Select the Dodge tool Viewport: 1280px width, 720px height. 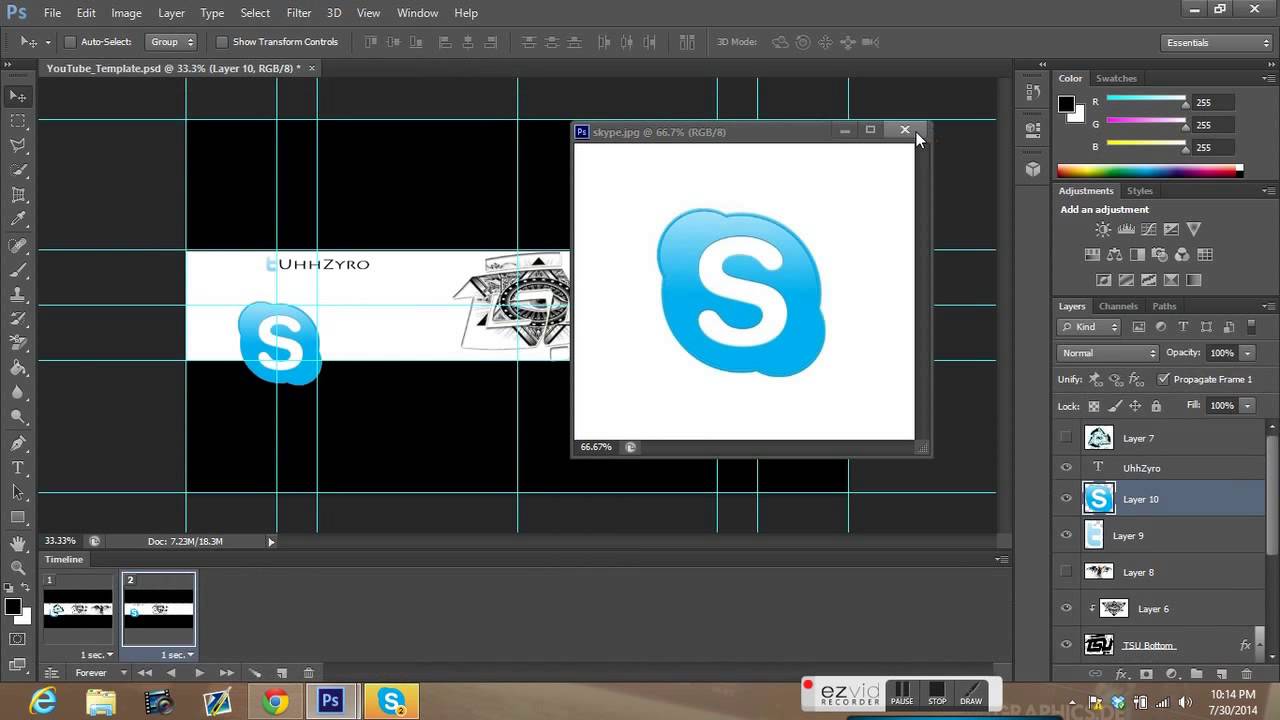[x=18, y=418]
